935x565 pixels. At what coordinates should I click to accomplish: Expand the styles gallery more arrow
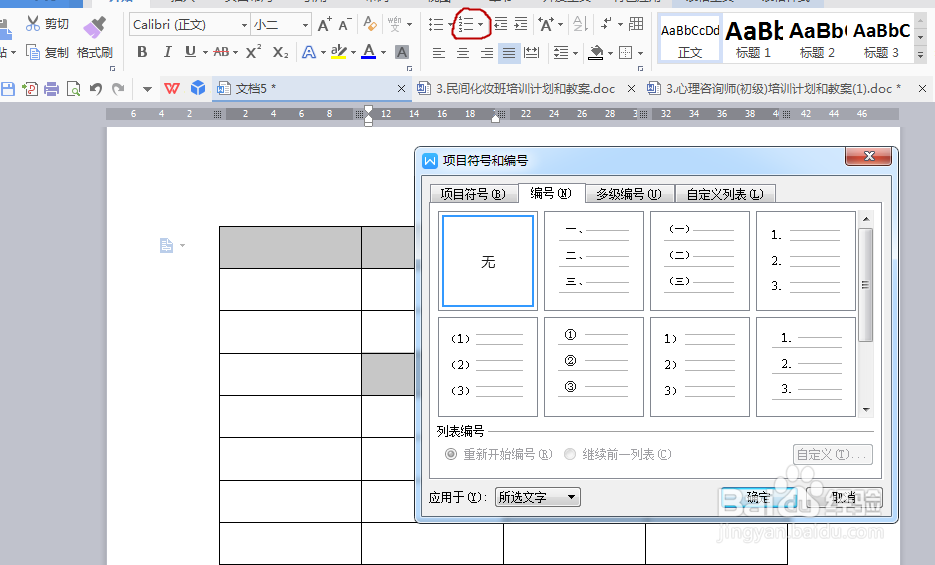(920, 55)
